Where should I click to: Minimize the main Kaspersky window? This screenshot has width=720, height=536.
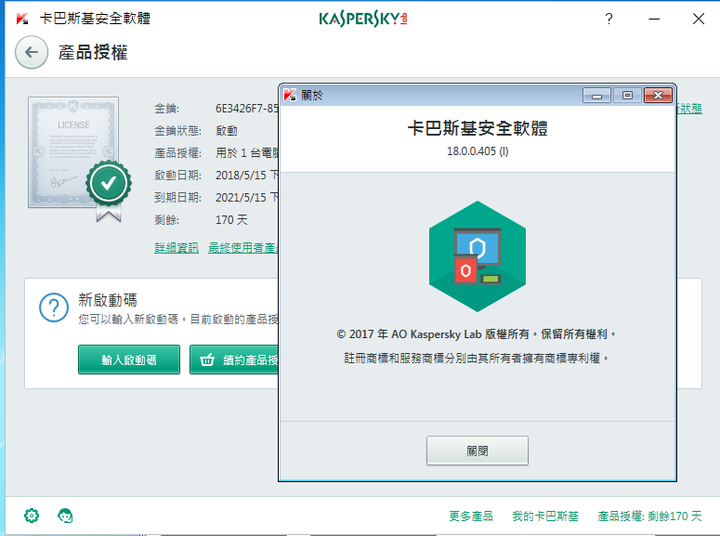point(654,19)
